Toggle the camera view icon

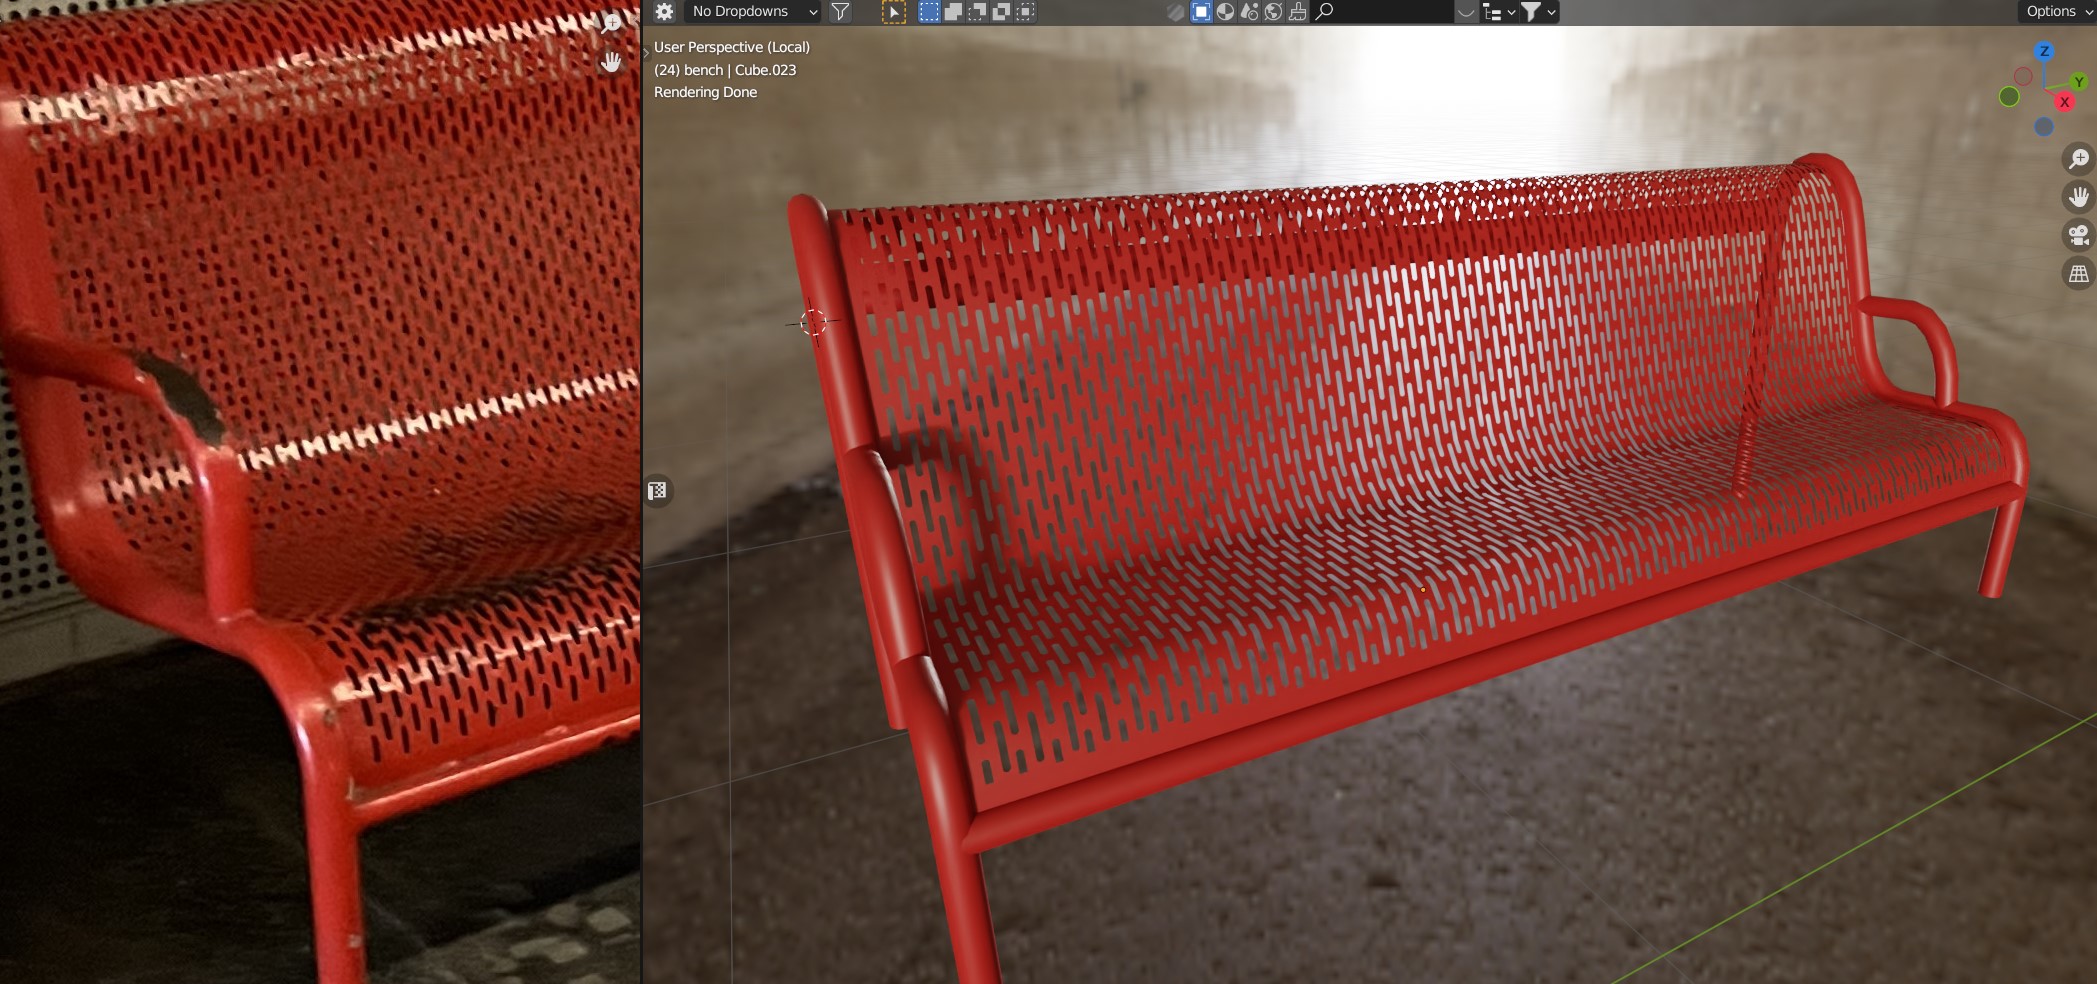click(2079, 235)
